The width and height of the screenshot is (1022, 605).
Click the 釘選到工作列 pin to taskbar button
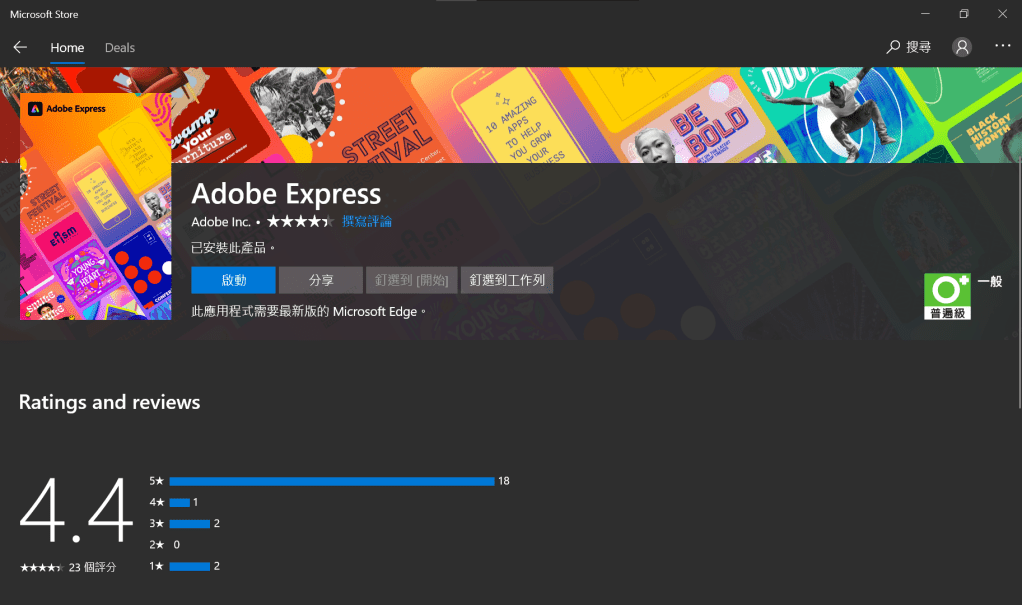click(x=508, y=280)
